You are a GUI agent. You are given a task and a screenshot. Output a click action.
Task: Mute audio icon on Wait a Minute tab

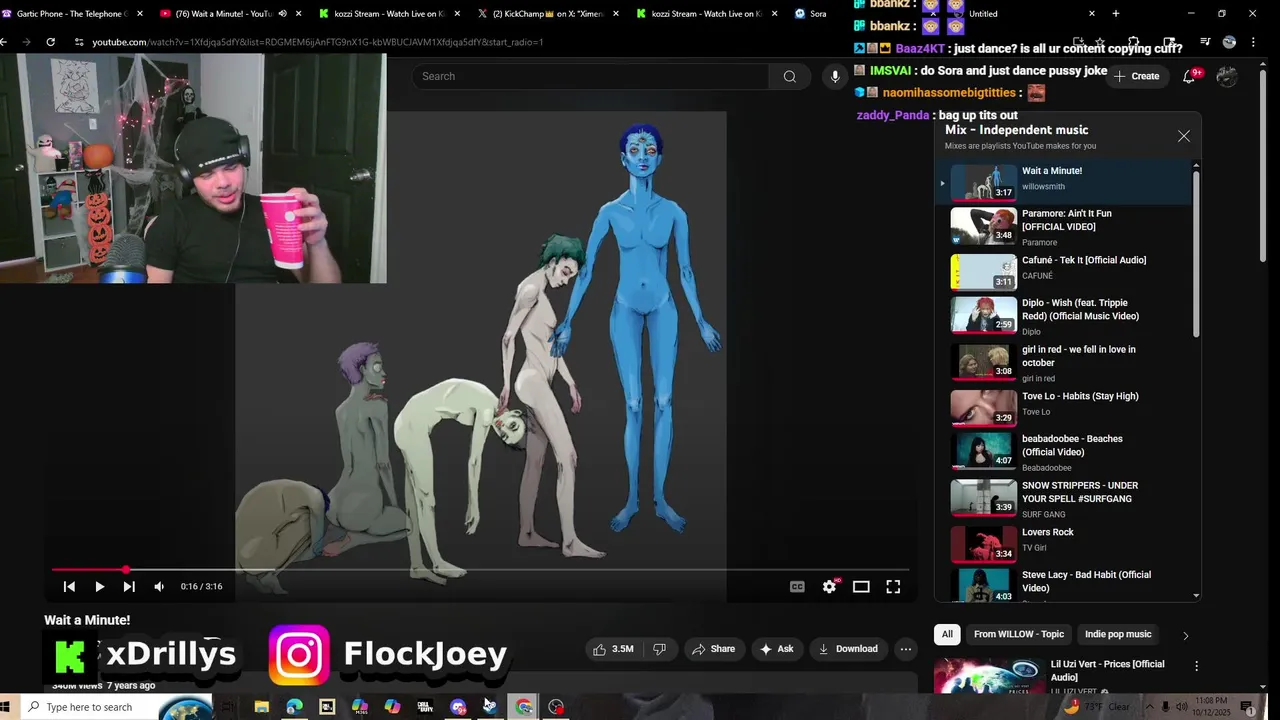click(281, 14)
